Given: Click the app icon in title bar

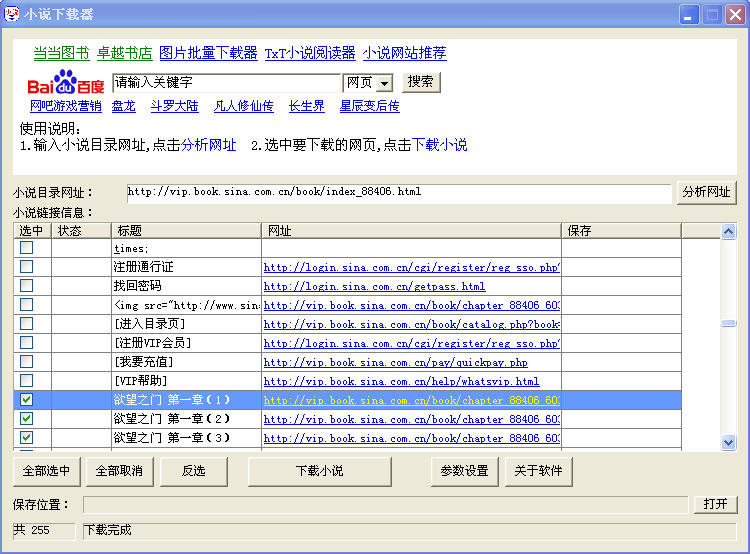Looking at the screenshot, I should coord(13,14).
